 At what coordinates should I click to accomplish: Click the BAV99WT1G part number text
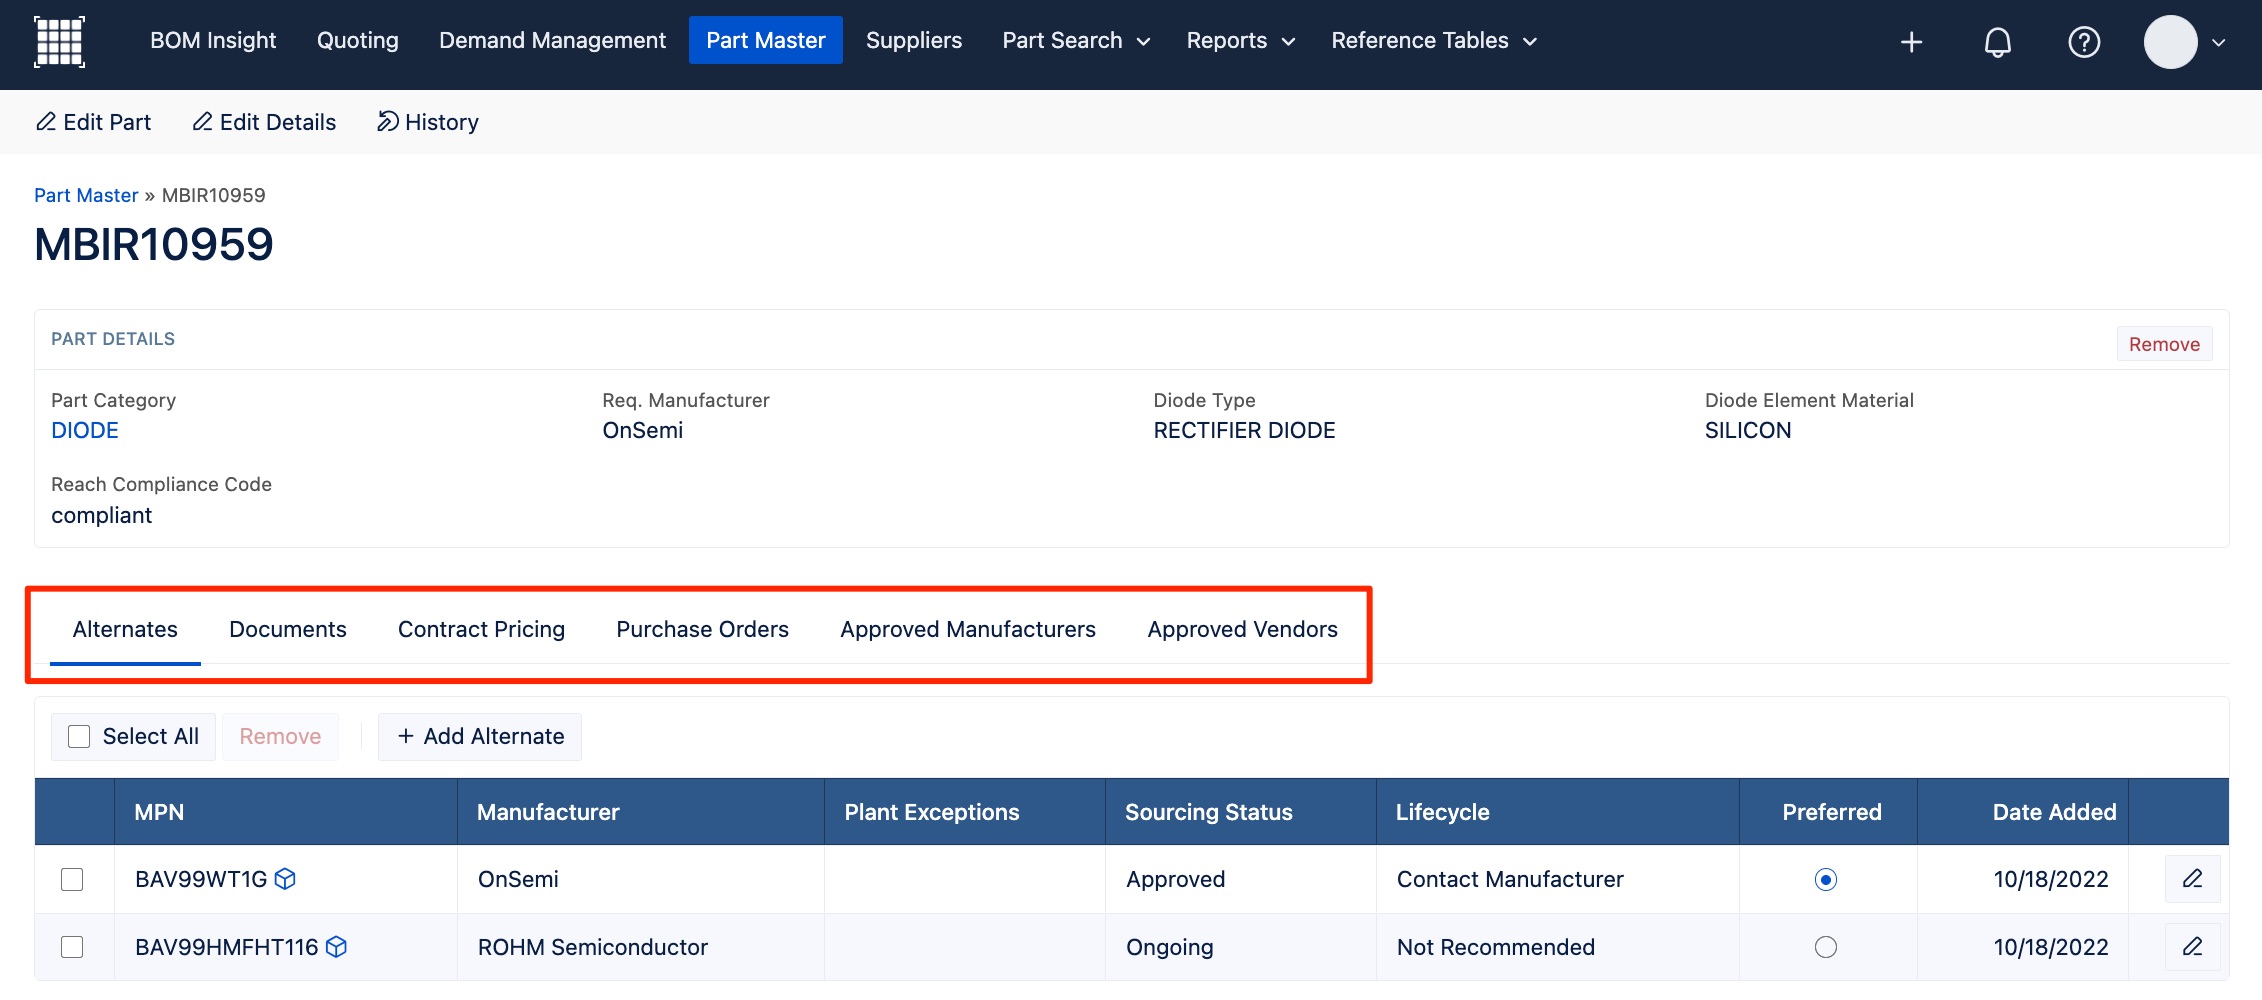point(201,879)
